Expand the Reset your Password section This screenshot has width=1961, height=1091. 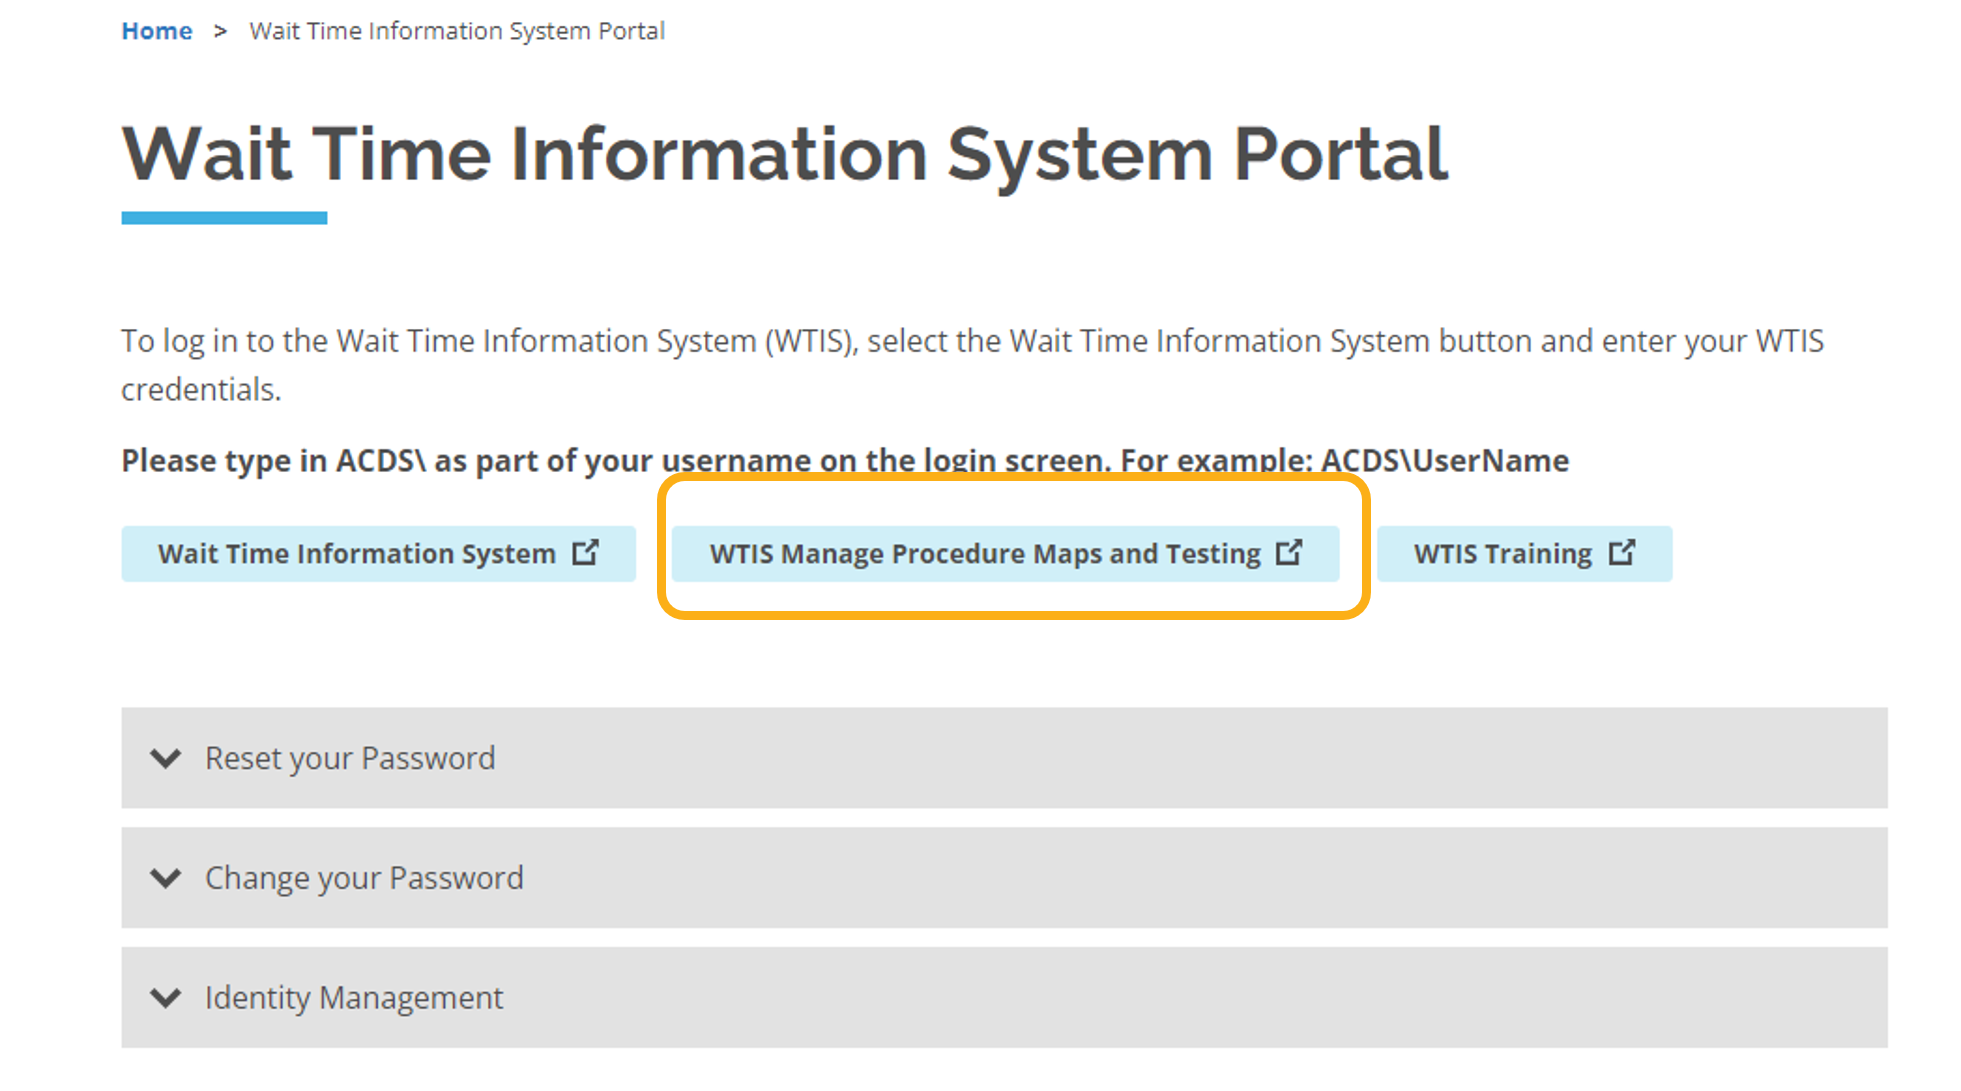point(1004,758)
